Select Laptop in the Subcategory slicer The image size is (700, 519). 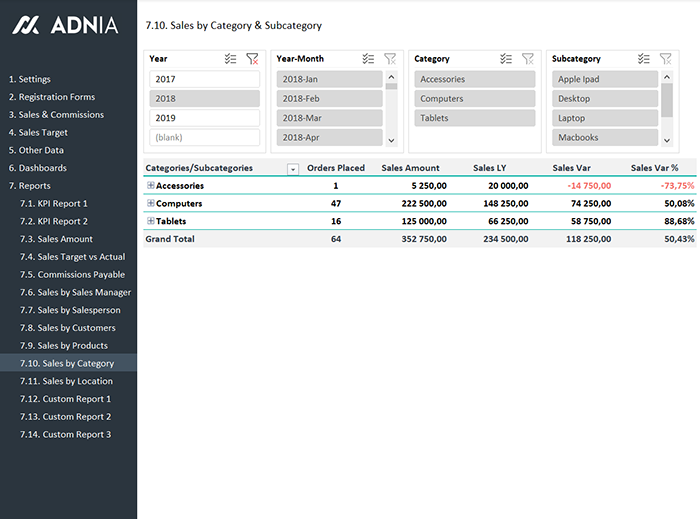605,118
